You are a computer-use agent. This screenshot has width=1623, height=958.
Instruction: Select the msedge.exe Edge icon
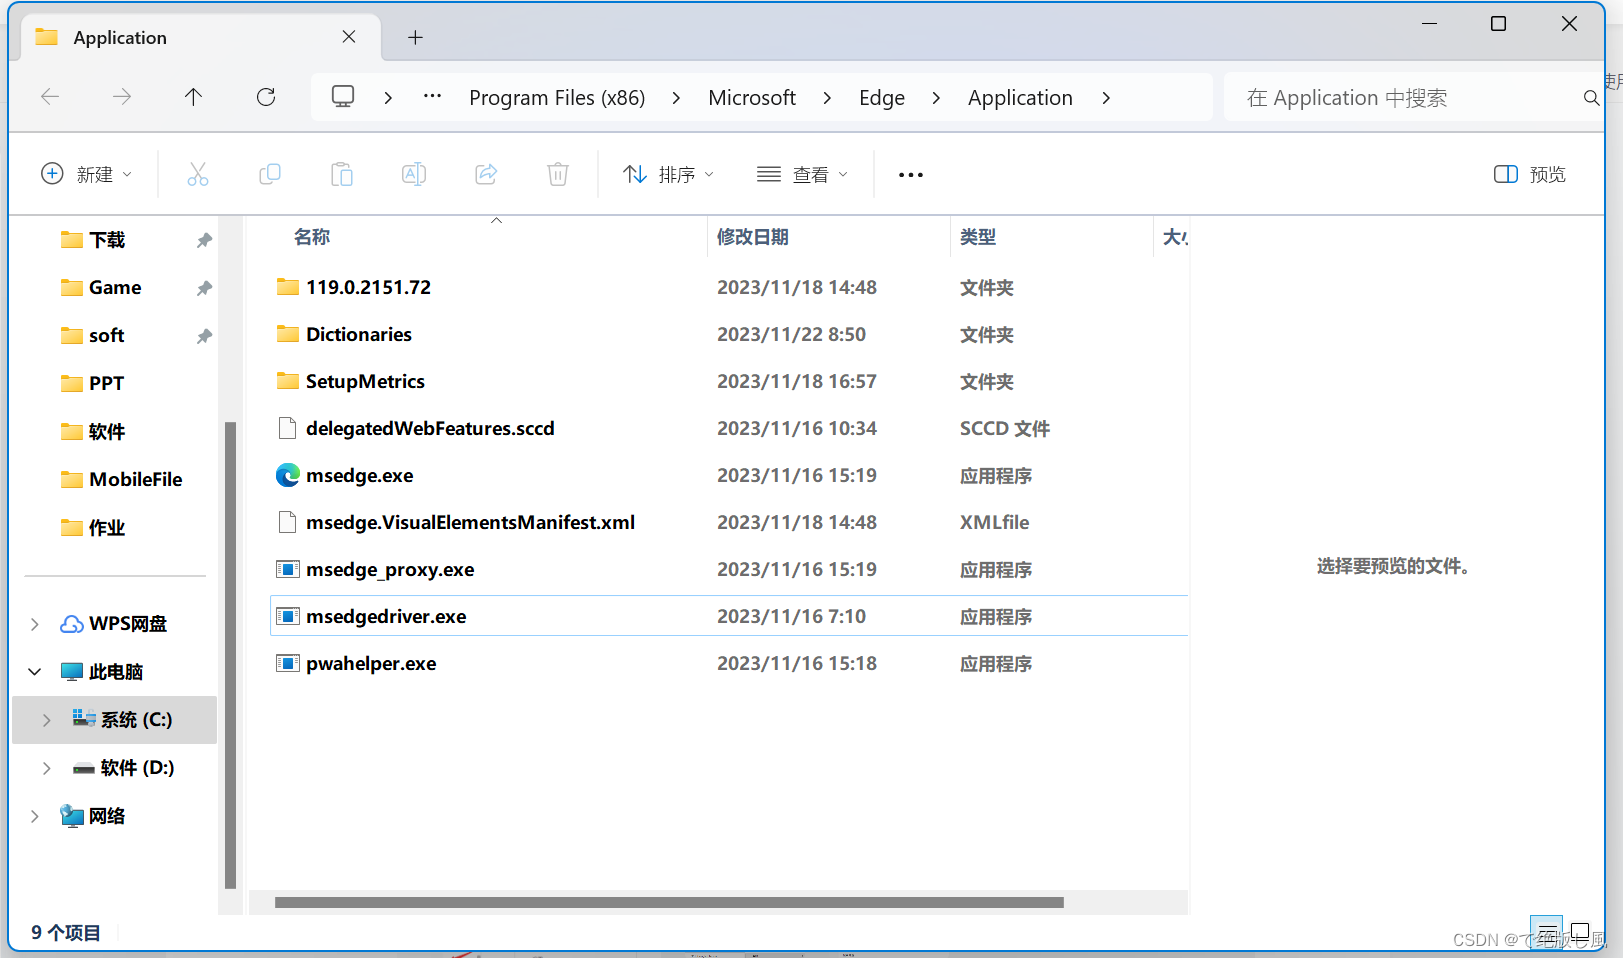pyautogui.click(x=288, y=475)
